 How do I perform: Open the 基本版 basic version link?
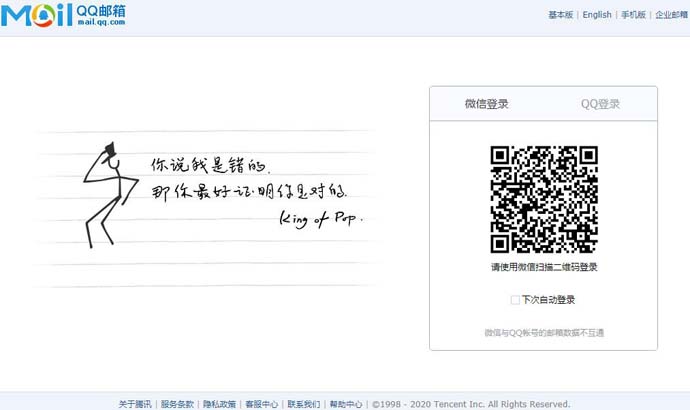click(561, 15)
